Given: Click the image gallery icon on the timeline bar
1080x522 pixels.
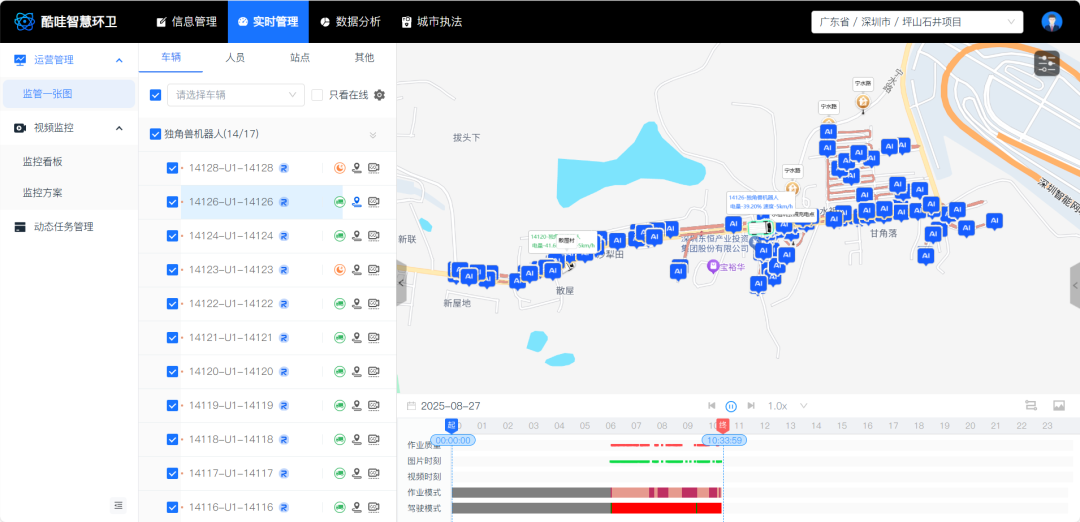Looking at the screenshot, I should (1059, 406).
